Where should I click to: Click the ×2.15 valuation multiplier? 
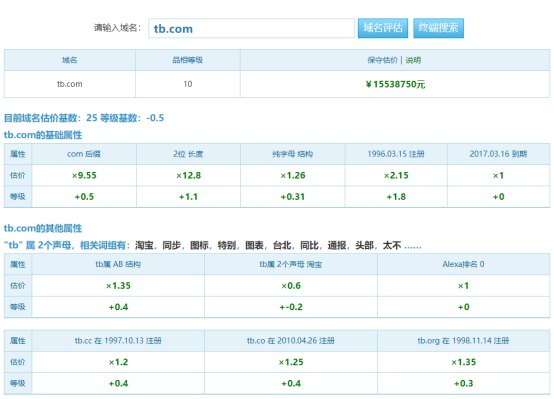tap(396, 175)
